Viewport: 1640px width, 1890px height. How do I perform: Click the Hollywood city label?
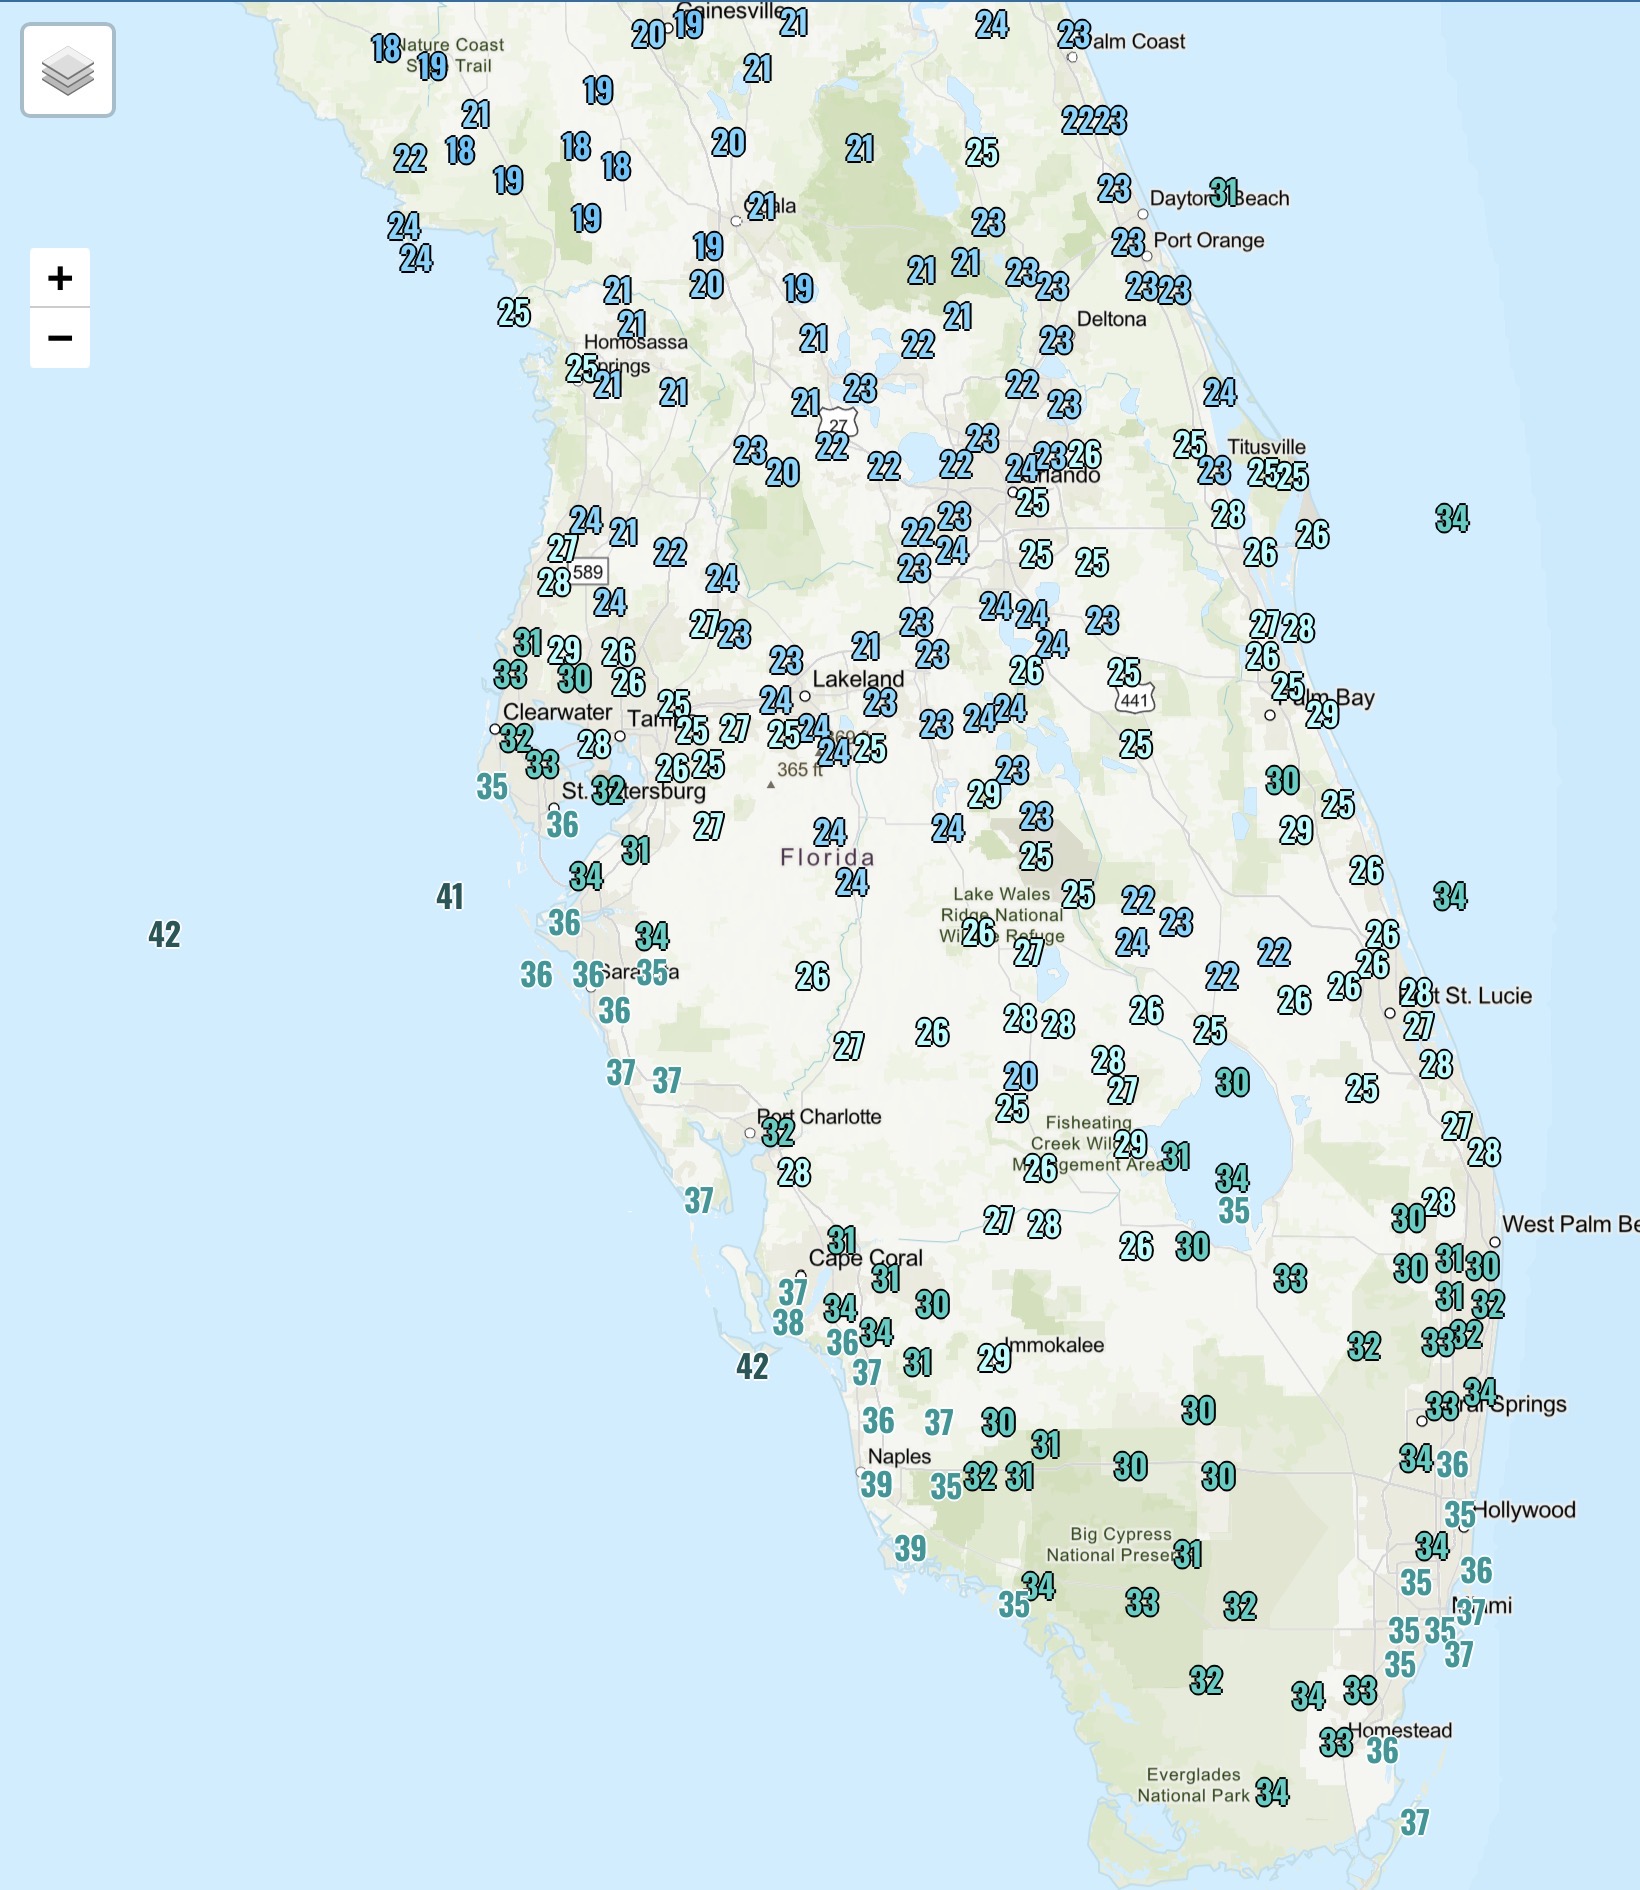(x=1526, y=1510)
